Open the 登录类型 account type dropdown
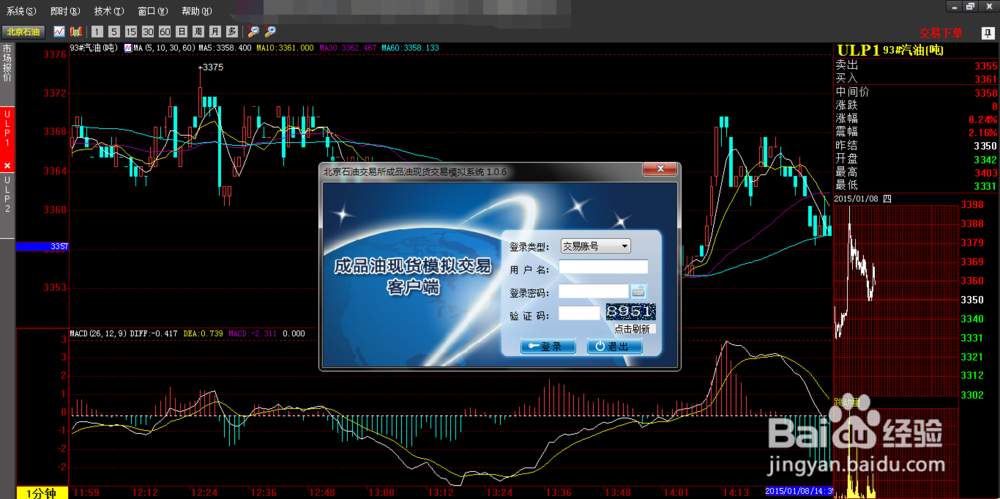The height and width of the screenshot is (499, 1000). tap(595, 246)
